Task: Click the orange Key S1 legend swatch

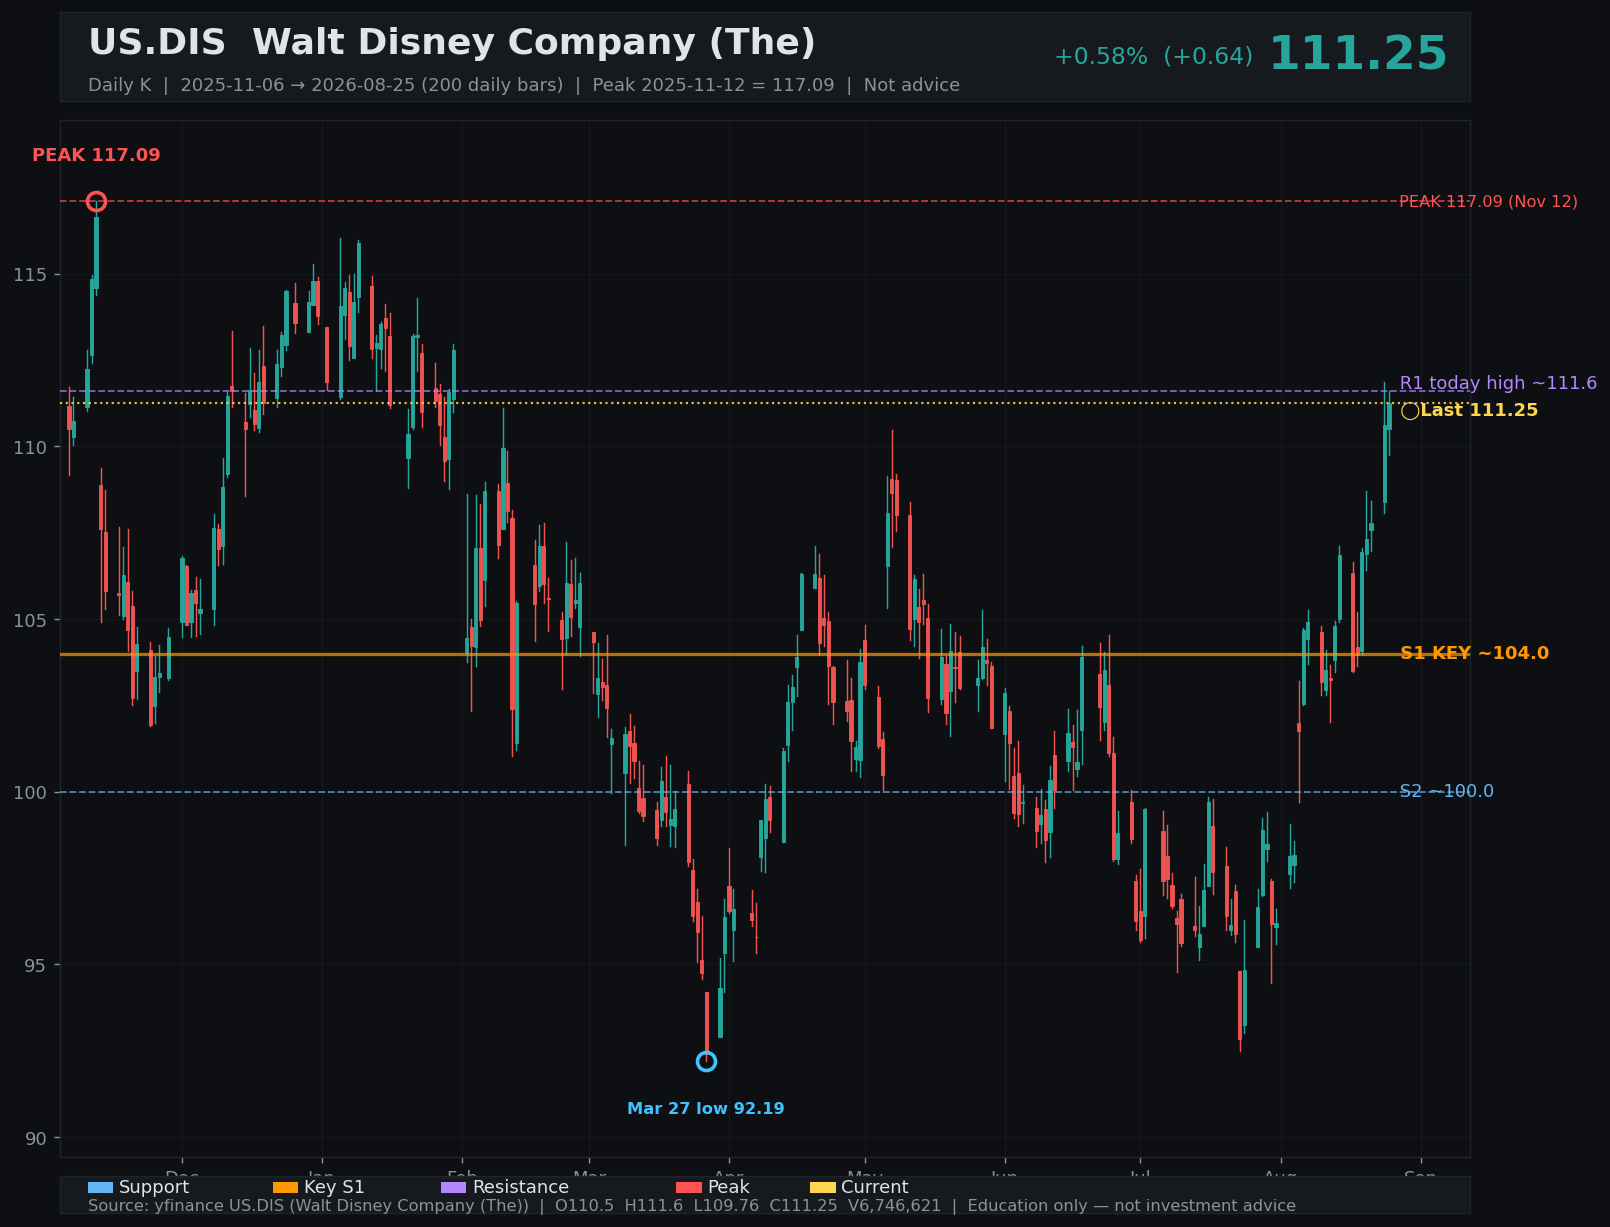Action: coord(286,1188)
